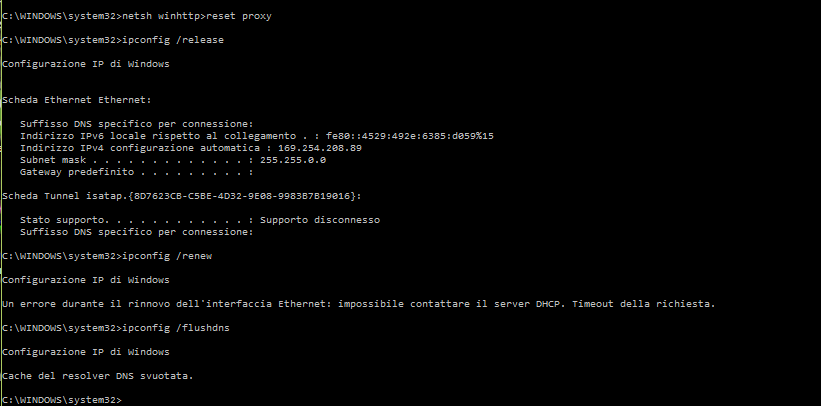Viewport: 821px width, 406px height.
Task: Click the 'Indirizzo IPv4 configurazione automatica' label
Action: click(140, 148)
